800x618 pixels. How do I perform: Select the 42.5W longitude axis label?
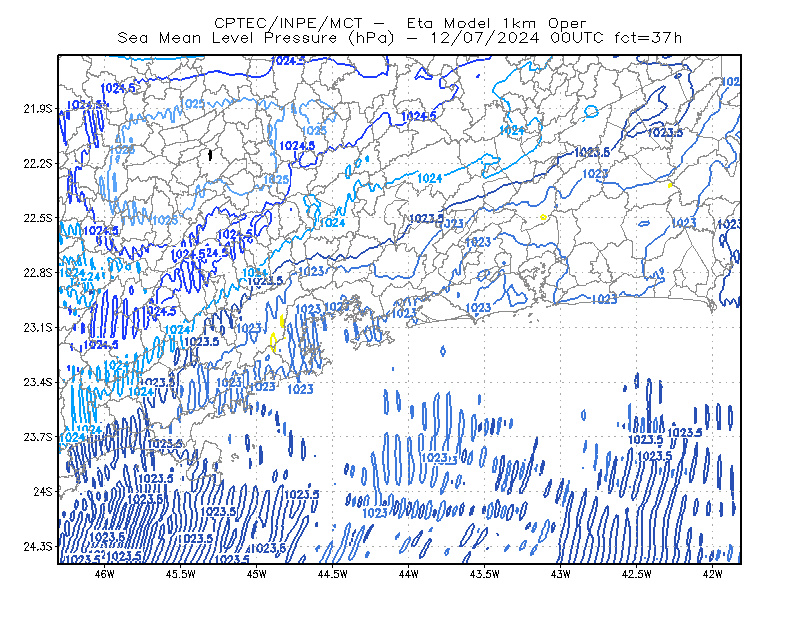[x=636, y=574]
